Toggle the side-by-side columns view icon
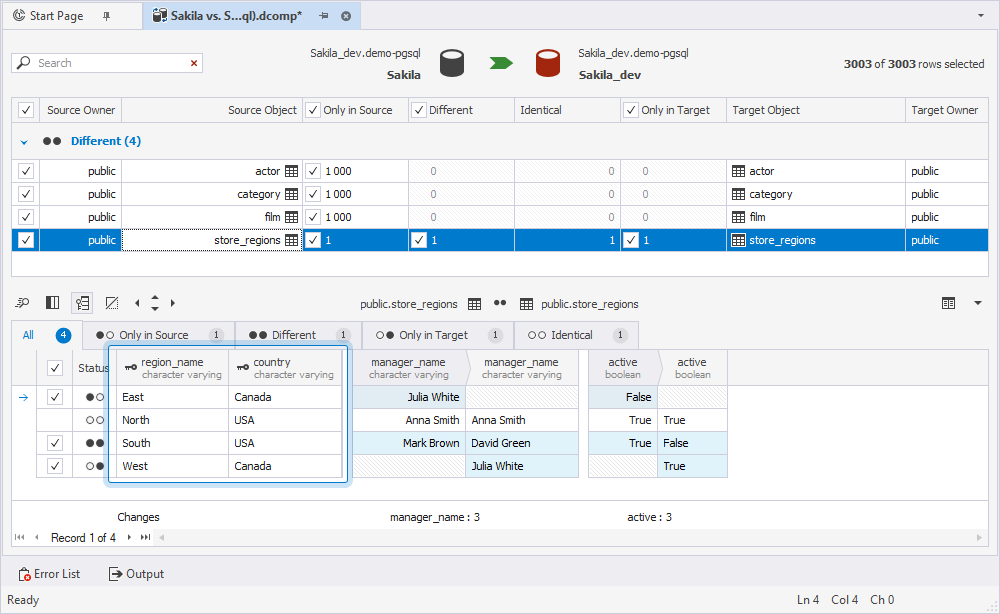The image size is (1000, 614). (52, 303)
